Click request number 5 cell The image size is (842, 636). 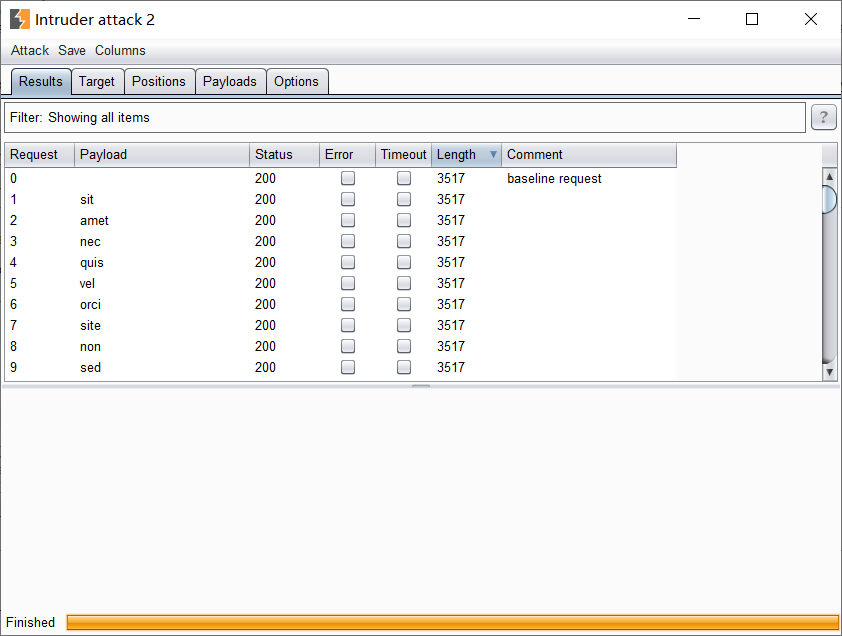[x=39, y=283]
